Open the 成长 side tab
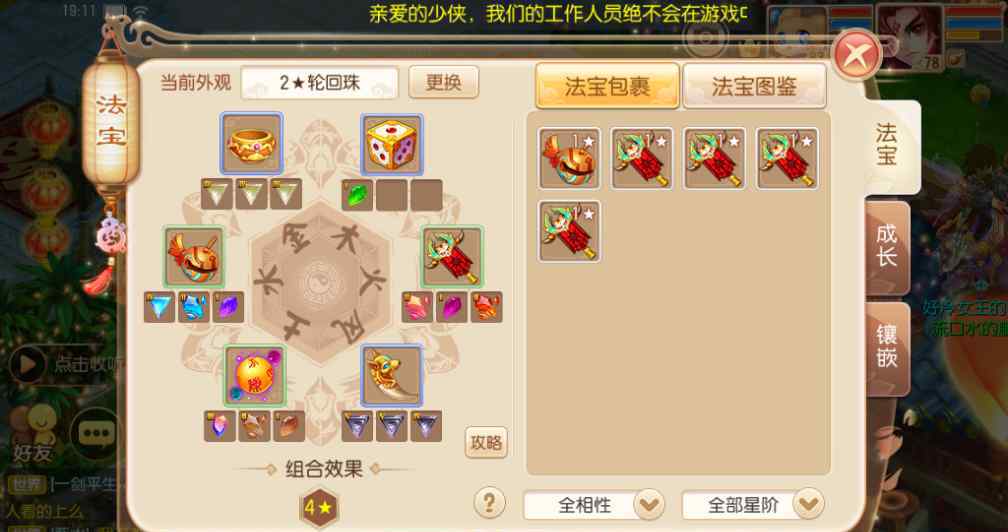 tap(887, 247)
